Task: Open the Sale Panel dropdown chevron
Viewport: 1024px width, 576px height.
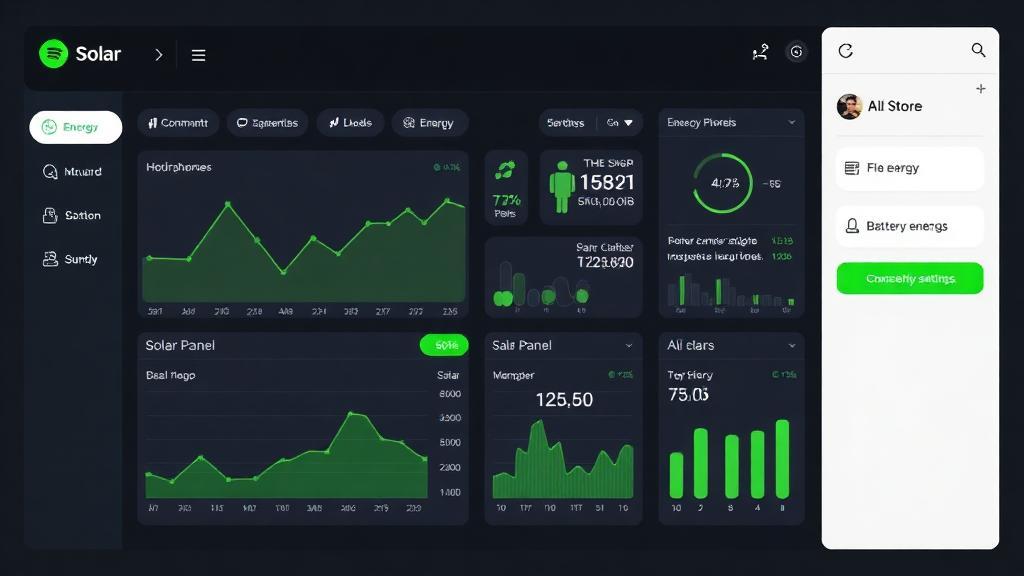Action: pos(627,344)
